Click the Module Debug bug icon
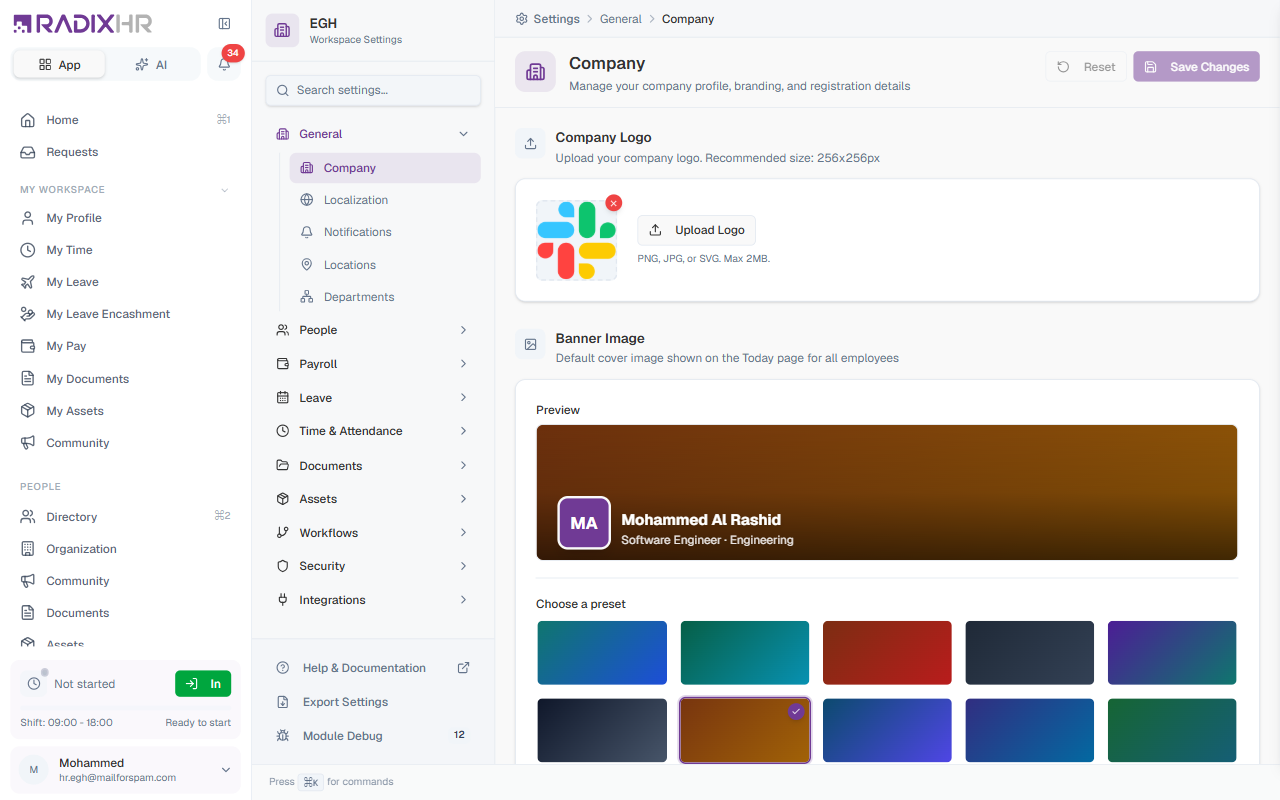Image resolution: width=1280 pixels, height=800 pixels. tap(283, 736)
